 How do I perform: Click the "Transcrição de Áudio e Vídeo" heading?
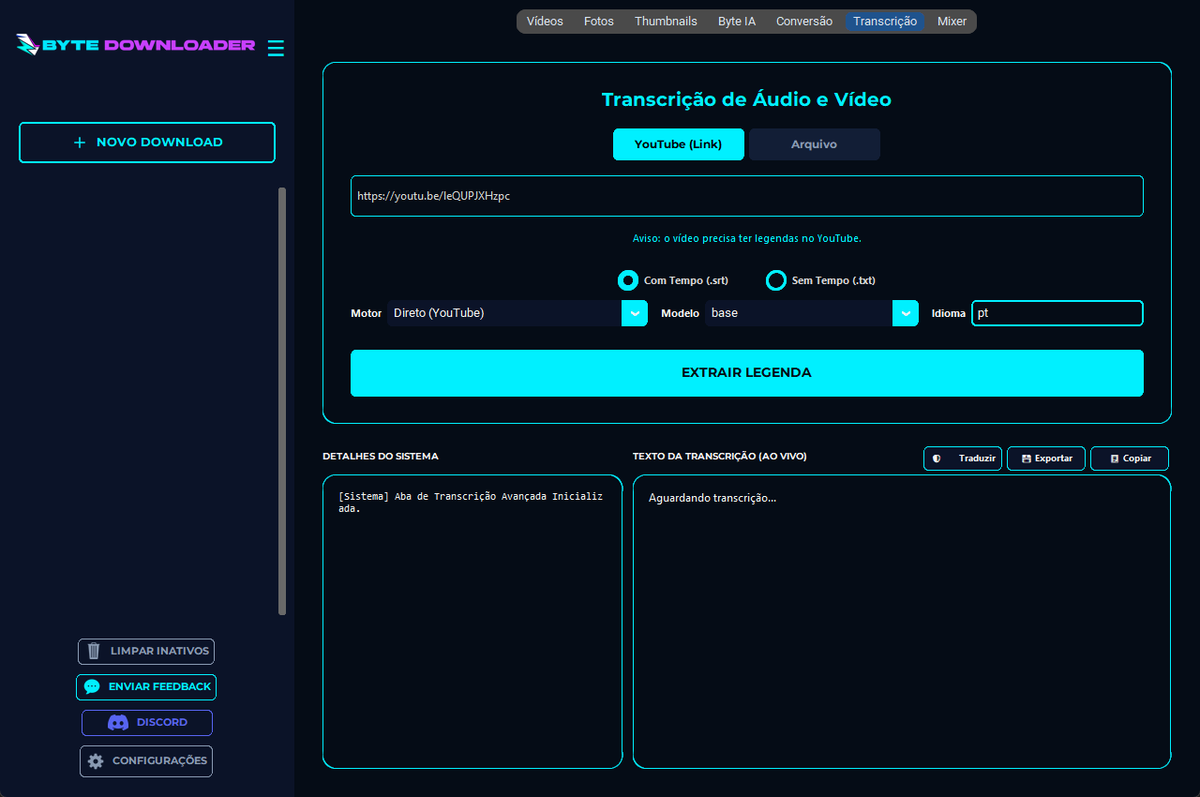(746, 100)
